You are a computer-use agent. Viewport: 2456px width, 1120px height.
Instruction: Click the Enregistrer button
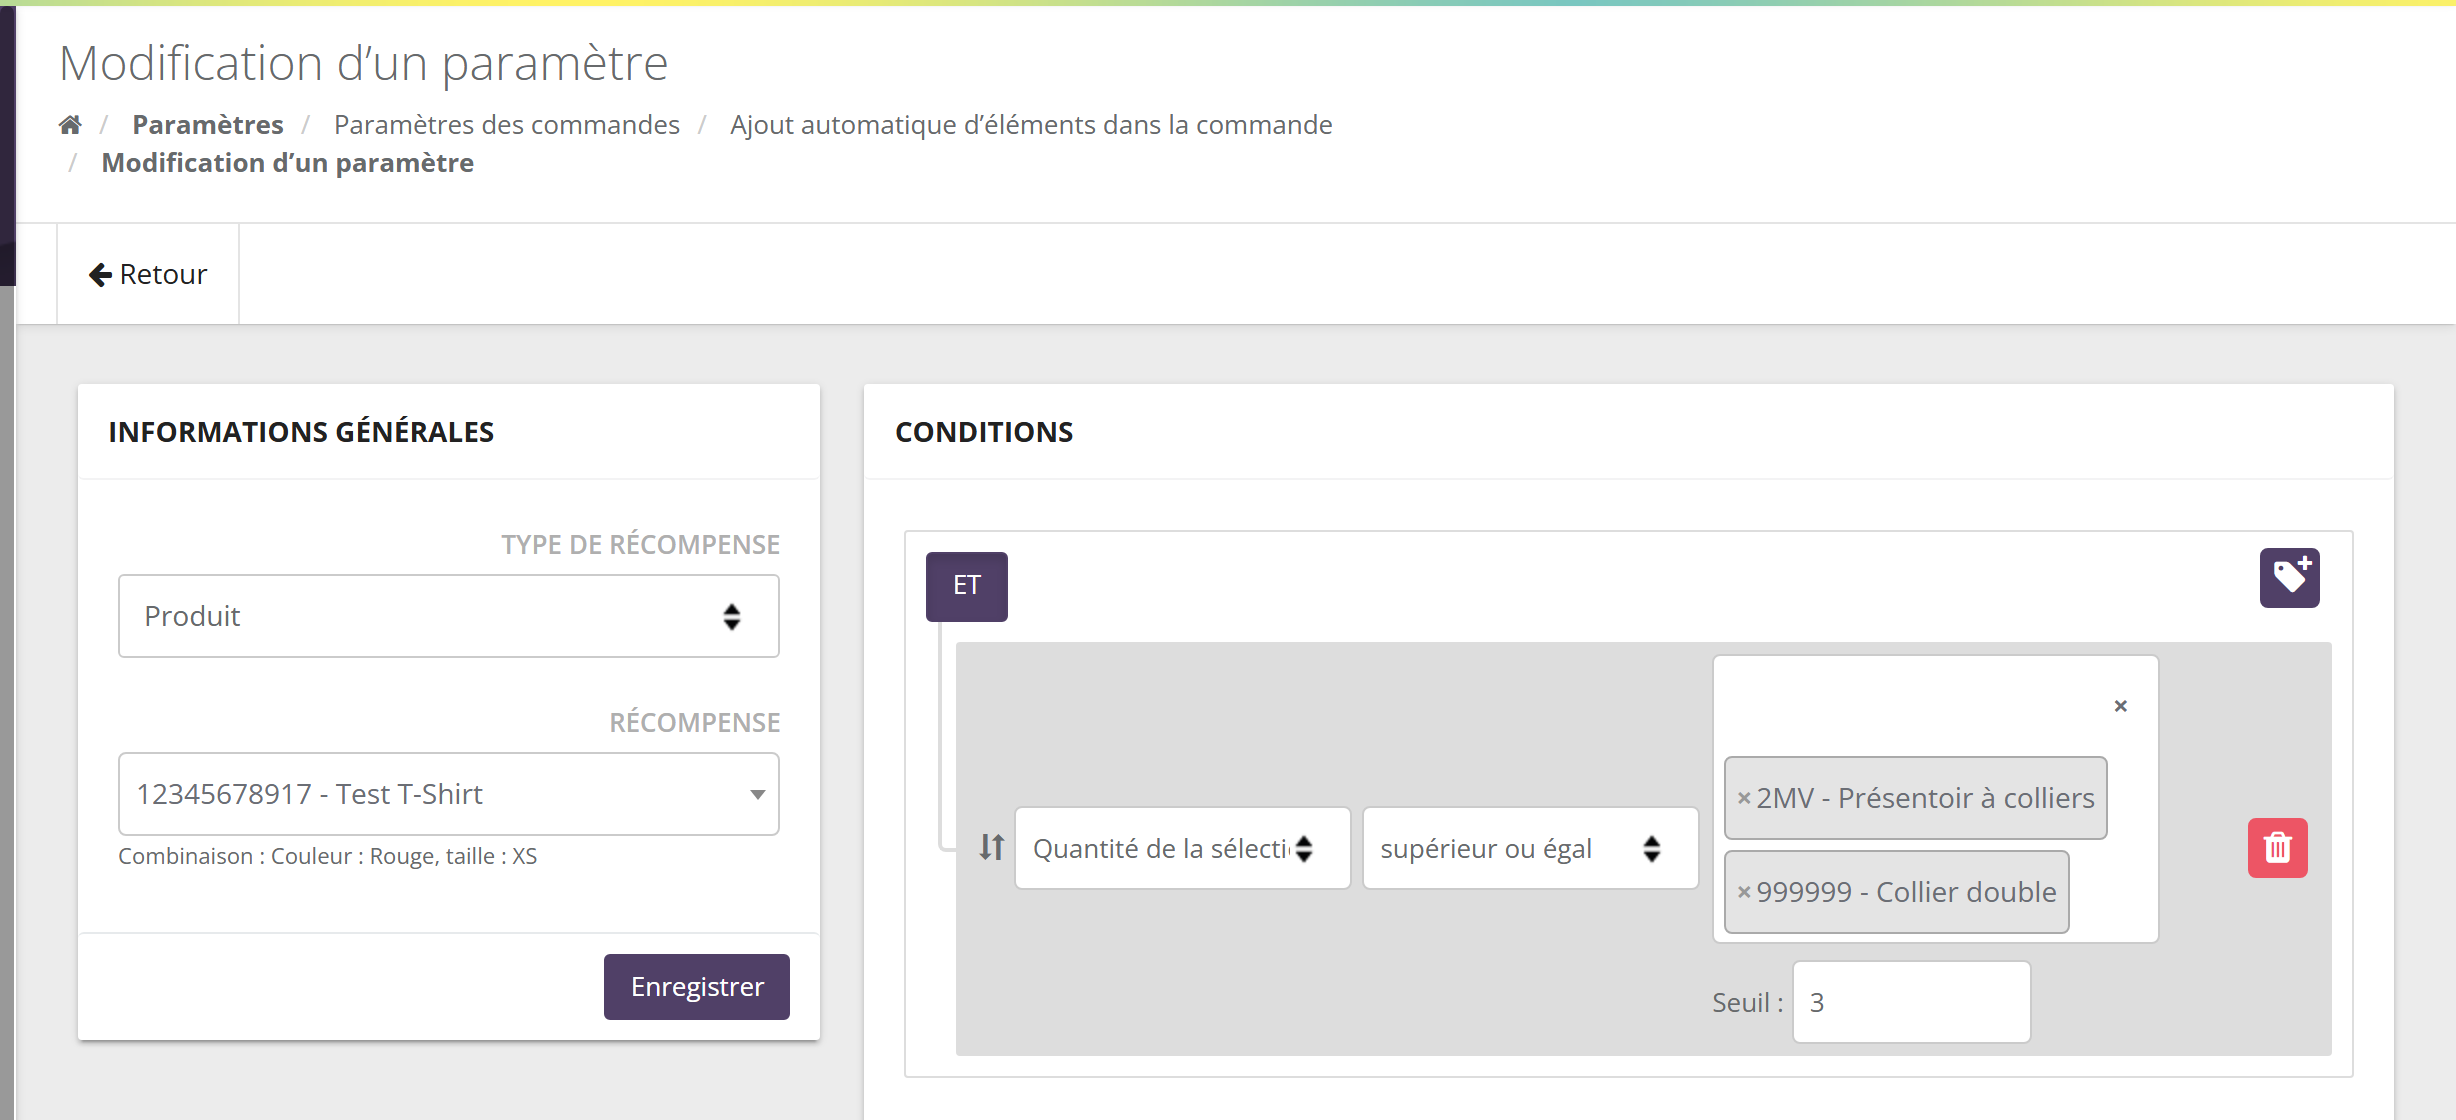coord(697,987)
